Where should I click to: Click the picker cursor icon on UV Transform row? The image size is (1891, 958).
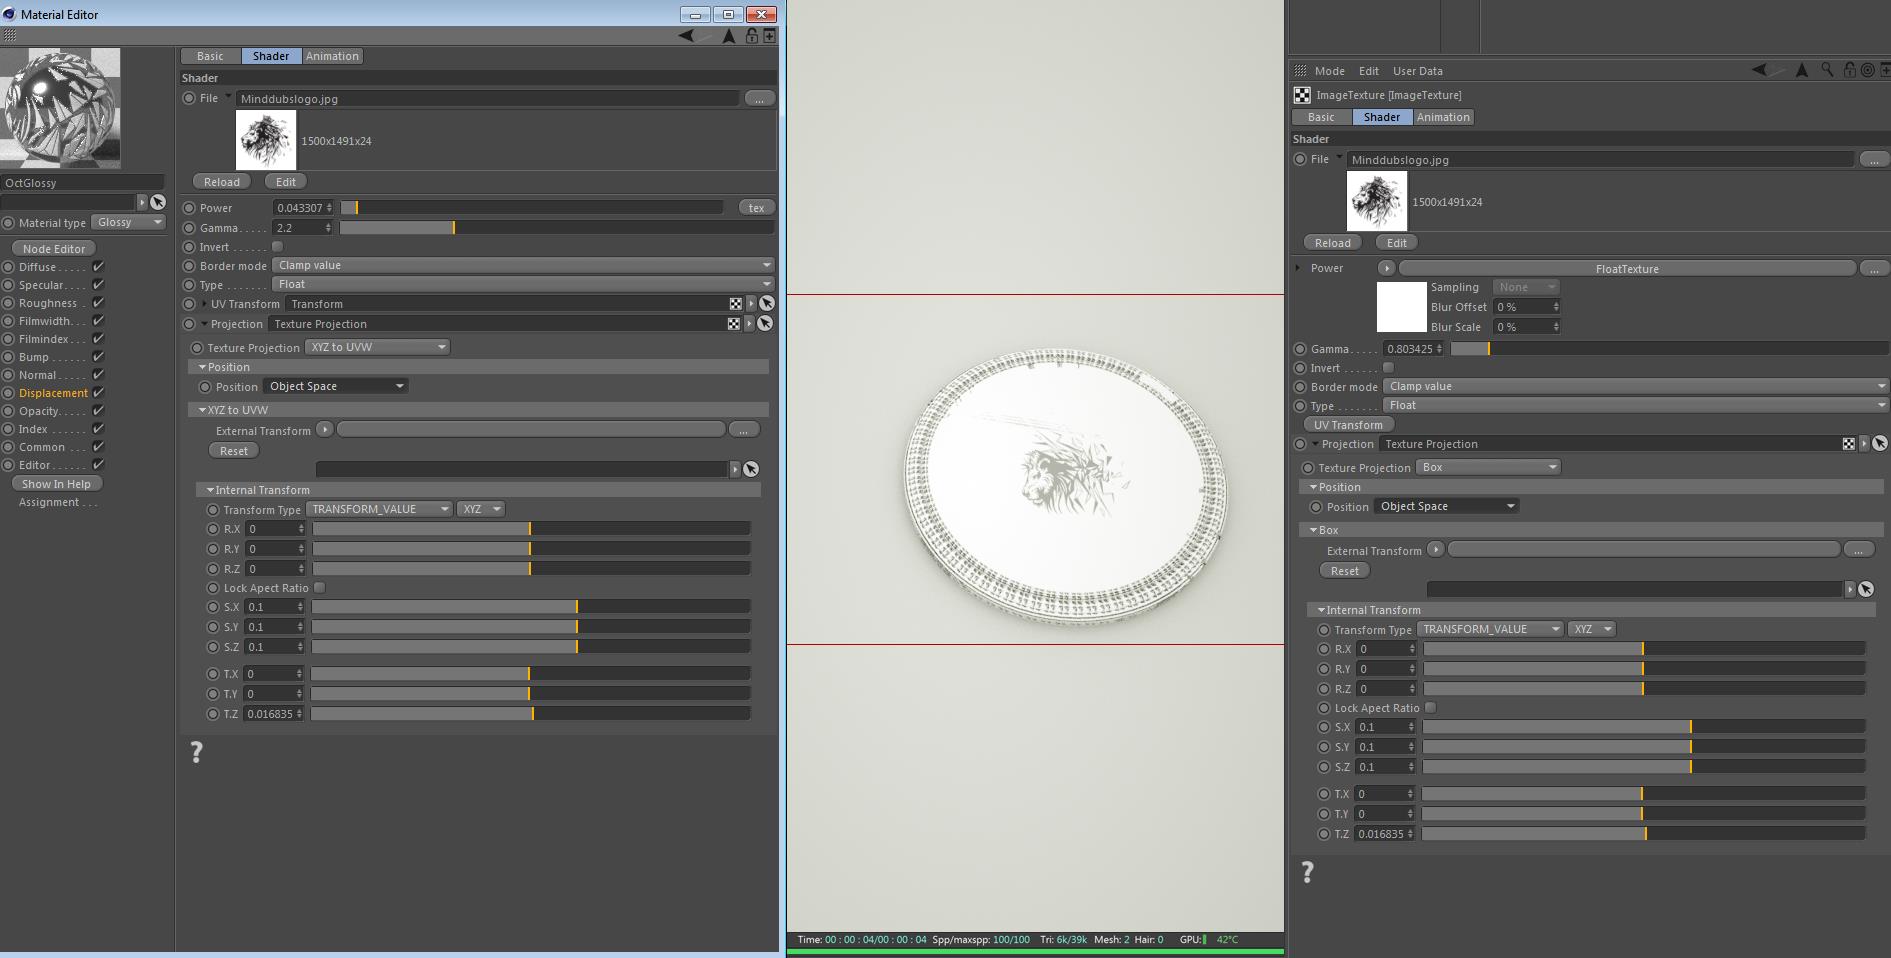pos(766,304)
